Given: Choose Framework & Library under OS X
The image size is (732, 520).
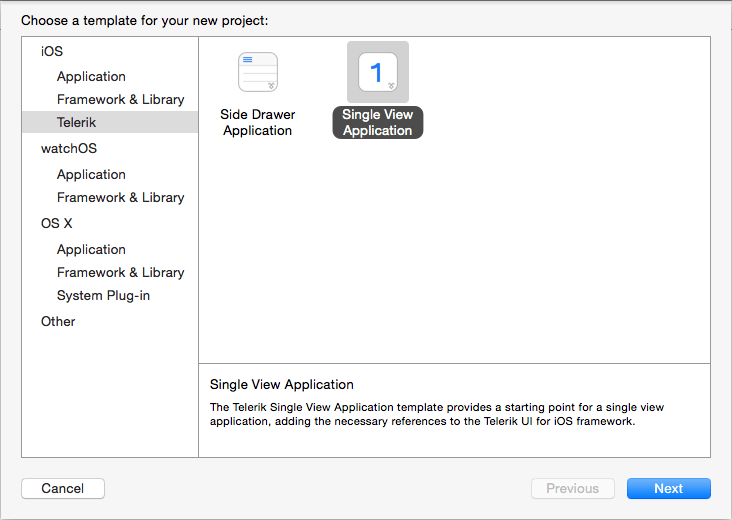Looking at the screenshot, I should pos(120,272).
